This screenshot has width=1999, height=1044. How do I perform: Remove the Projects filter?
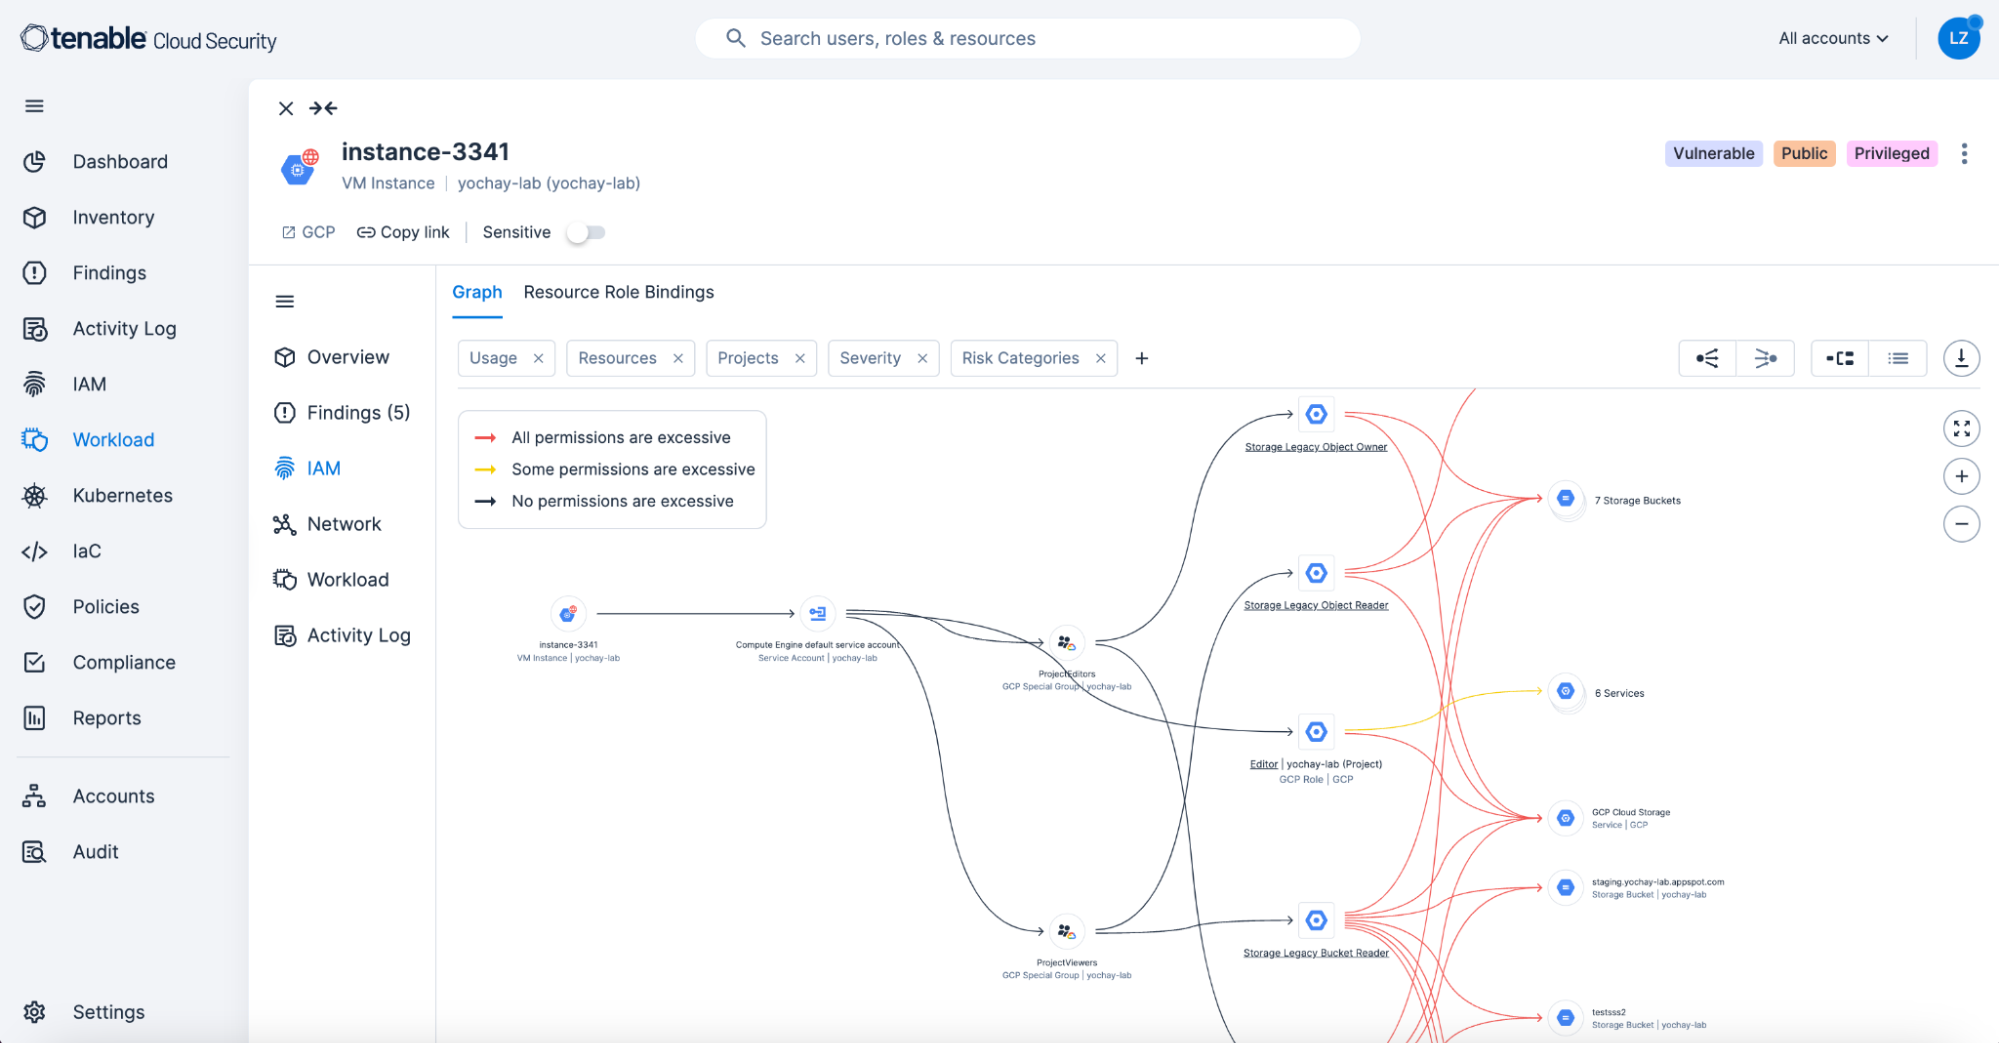click(x=800, y=358)
